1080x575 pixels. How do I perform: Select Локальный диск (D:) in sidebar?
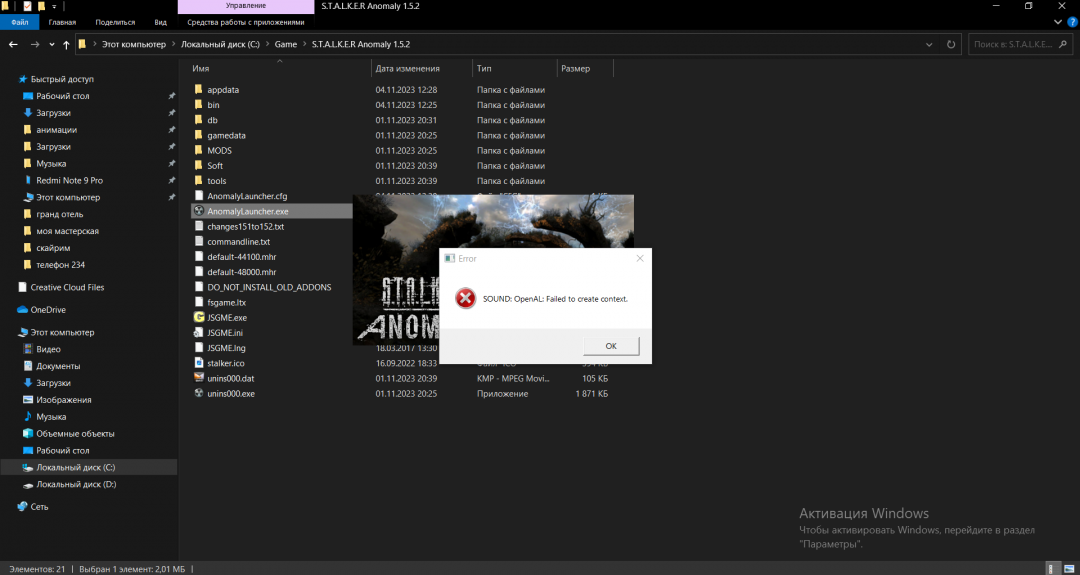[x=76, y=485]
